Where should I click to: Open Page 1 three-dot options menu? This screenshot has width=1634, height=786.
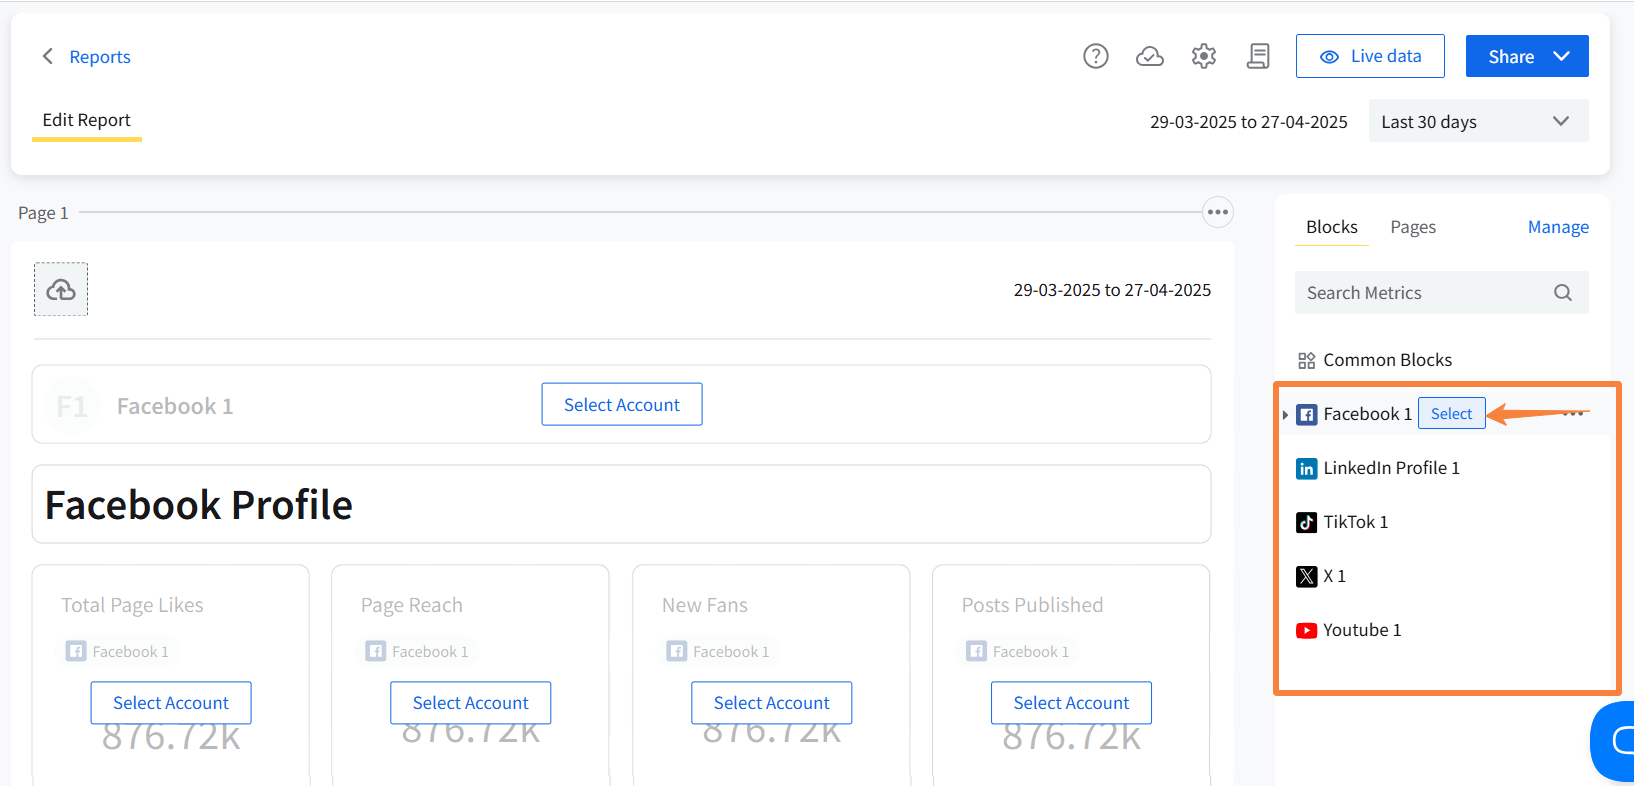tap(1217, 212)
